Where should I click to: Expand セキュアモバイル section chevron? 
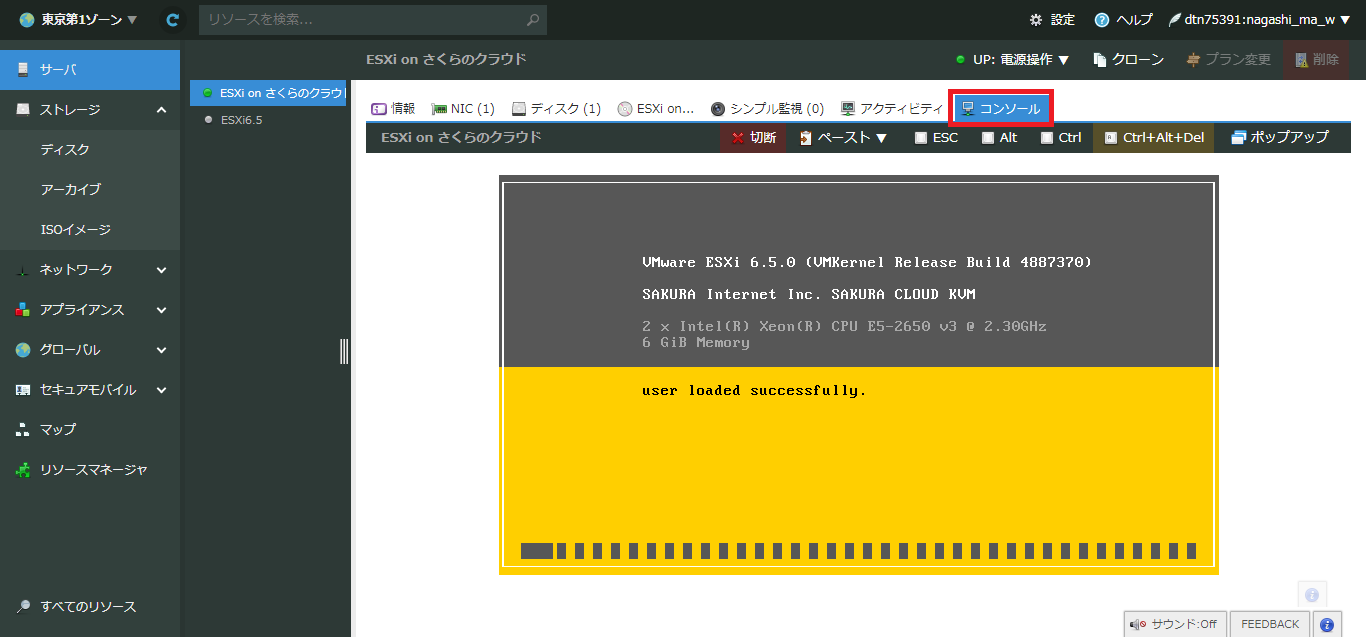click(x=161, y=390)
